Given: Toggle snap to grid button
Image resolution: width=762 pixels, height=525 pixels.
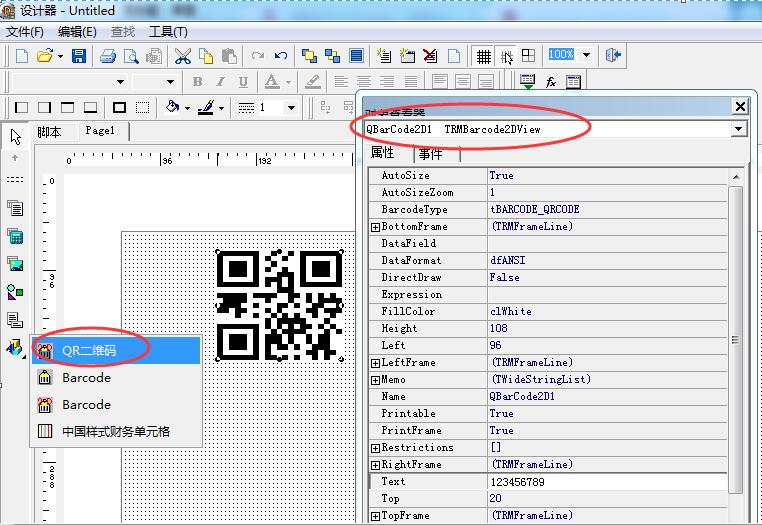Looking at the screenshot, I should pyautogui.click(x=506, y=56).
